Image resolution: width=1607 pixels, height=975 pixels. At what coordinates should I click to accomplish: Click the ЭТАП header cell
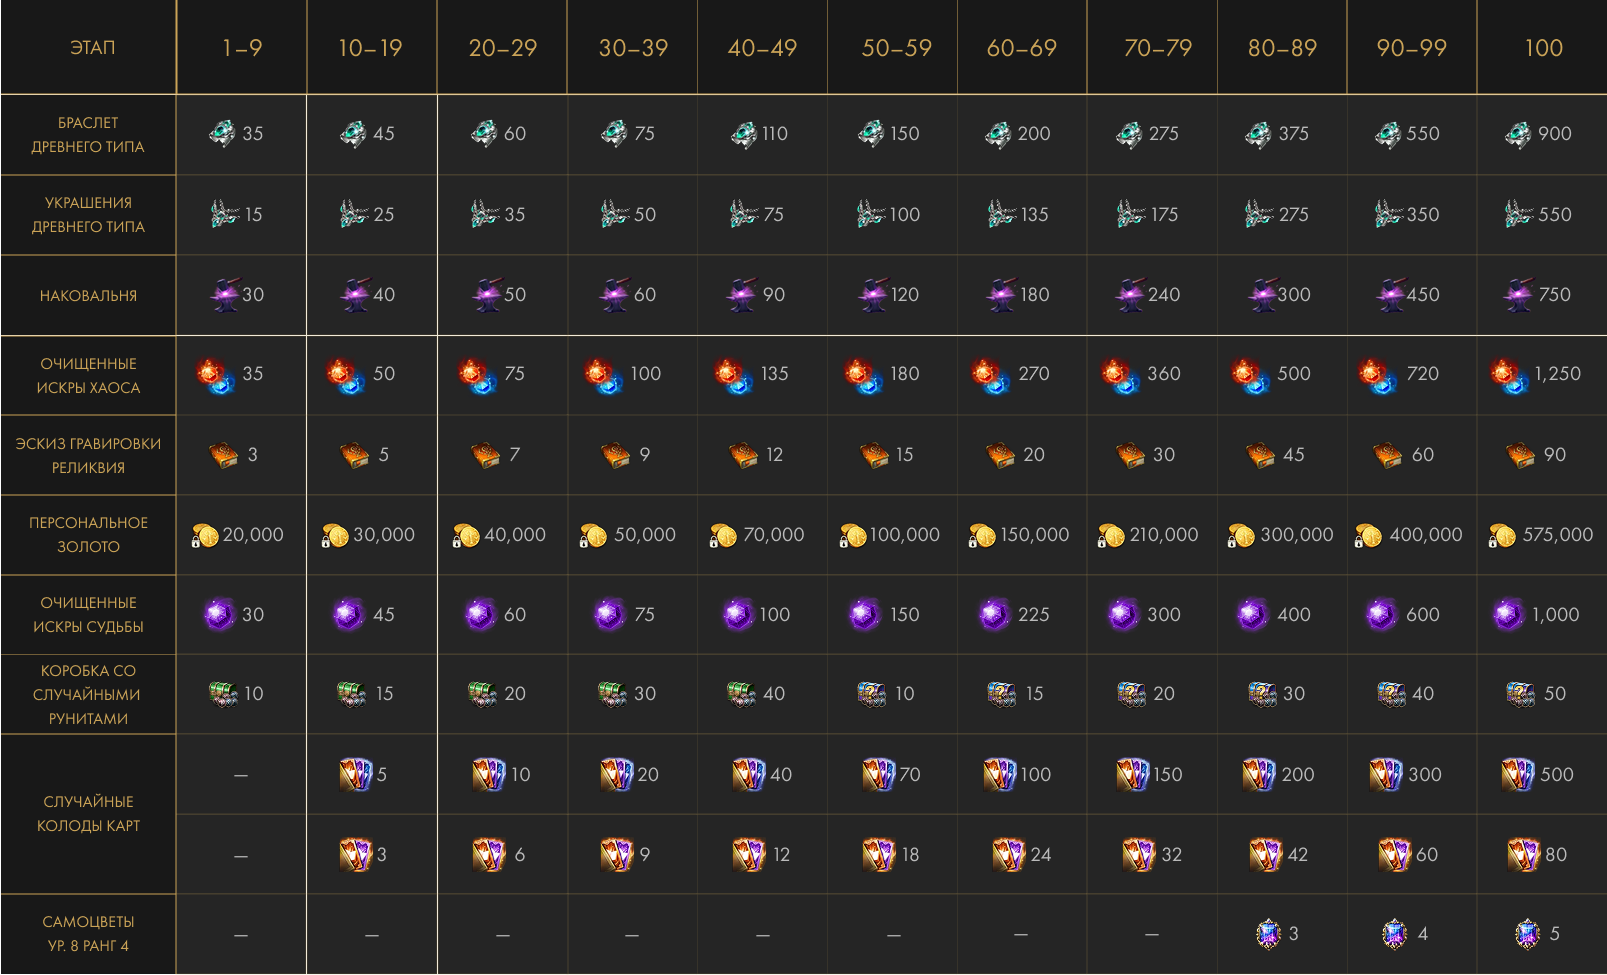(92, 48)
